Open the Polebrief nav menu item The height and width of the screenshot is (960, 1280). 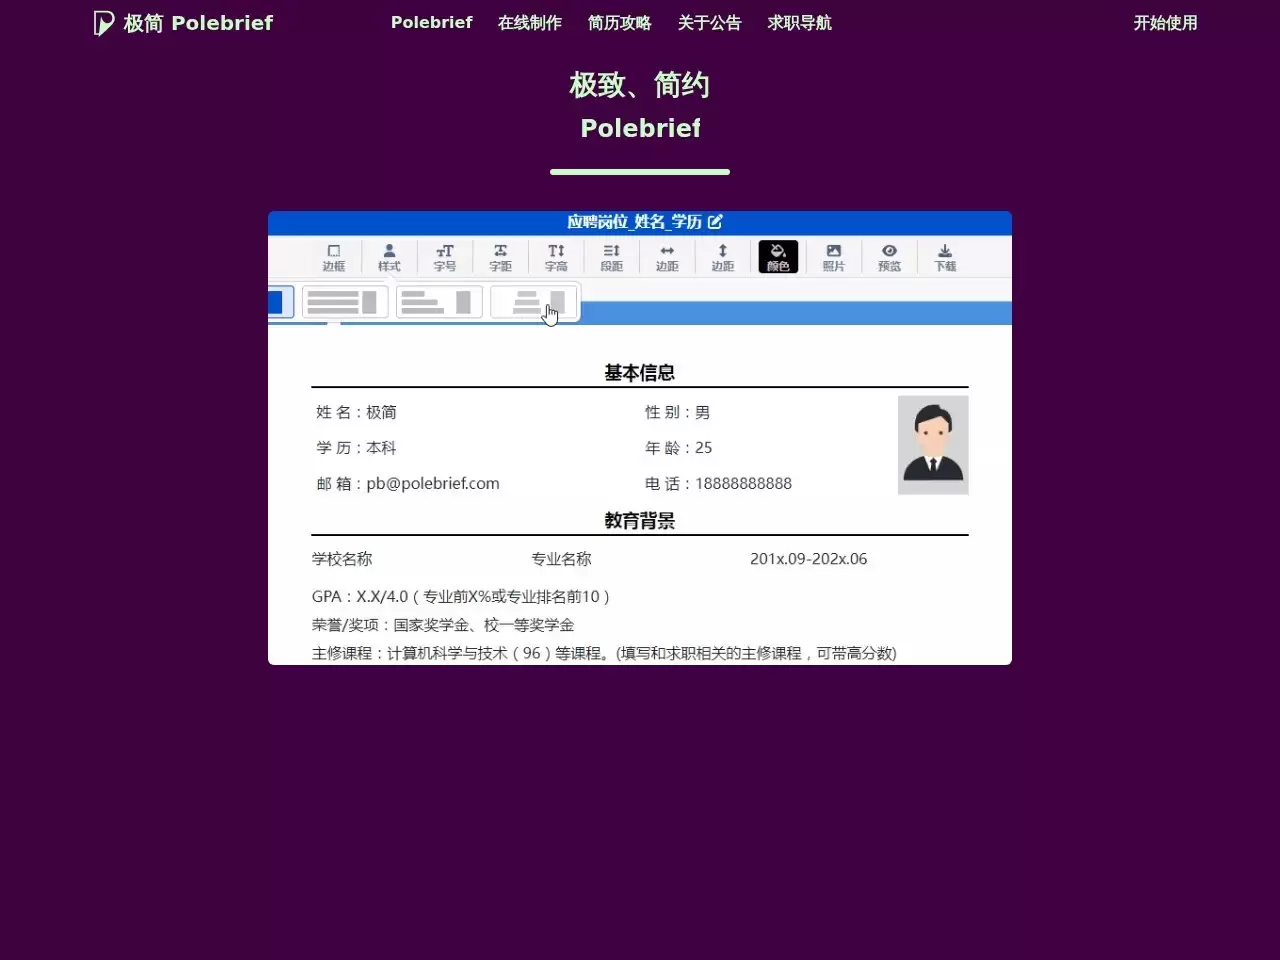click(x=431, y=22)
